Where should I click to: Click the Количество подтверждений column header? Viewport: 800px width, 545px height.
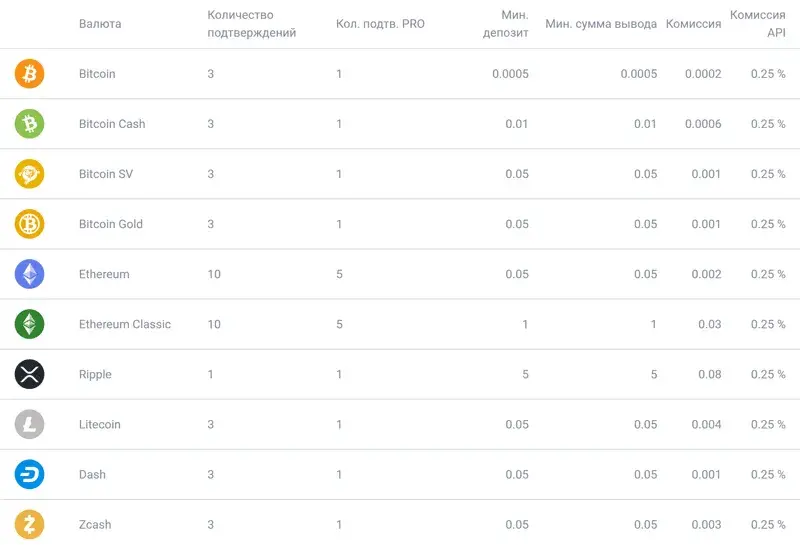(x=252, y=24)
